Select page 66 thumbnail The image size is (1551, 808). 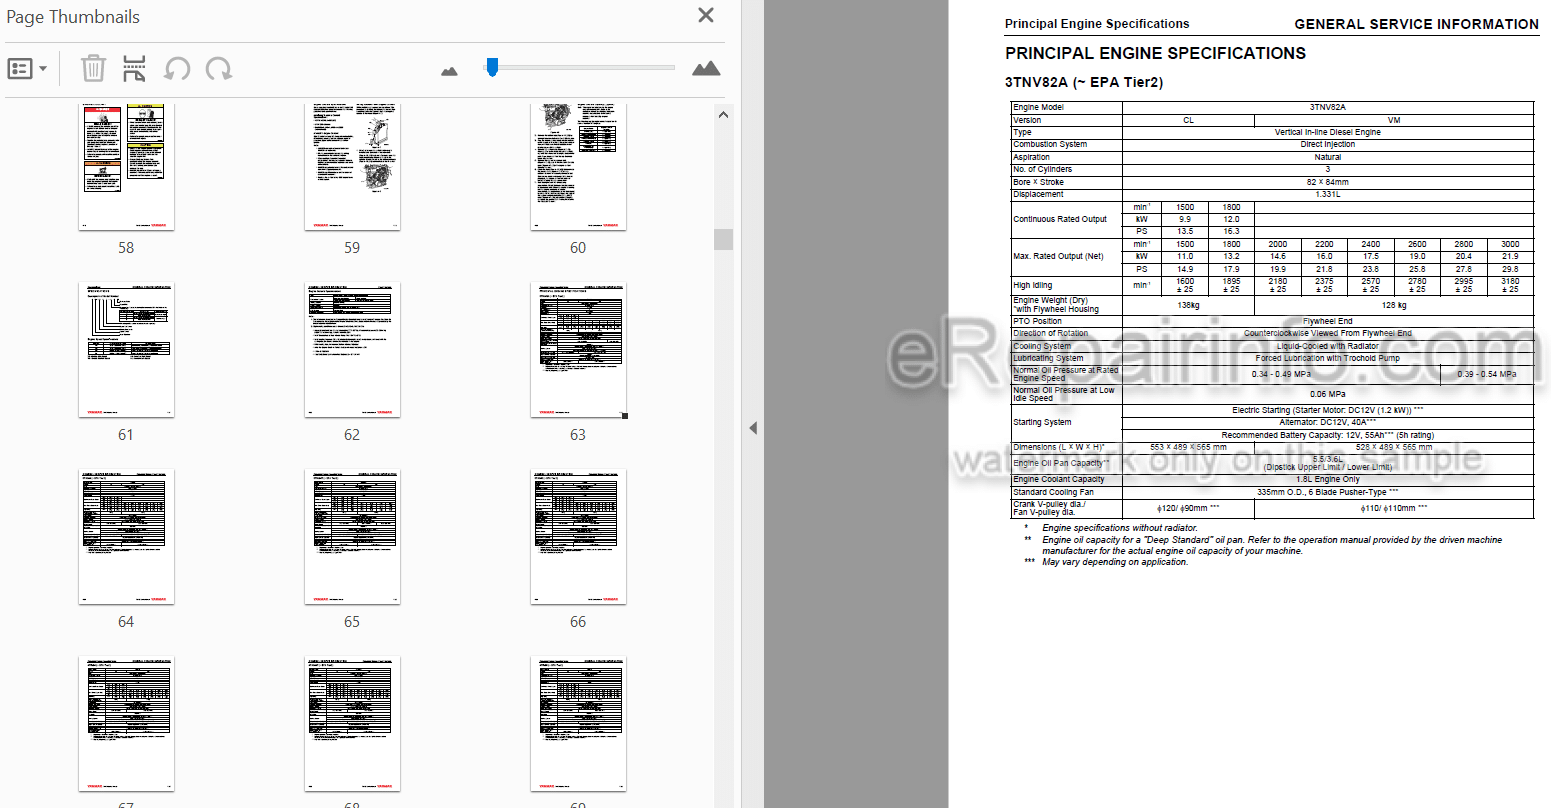click(578, 537)
